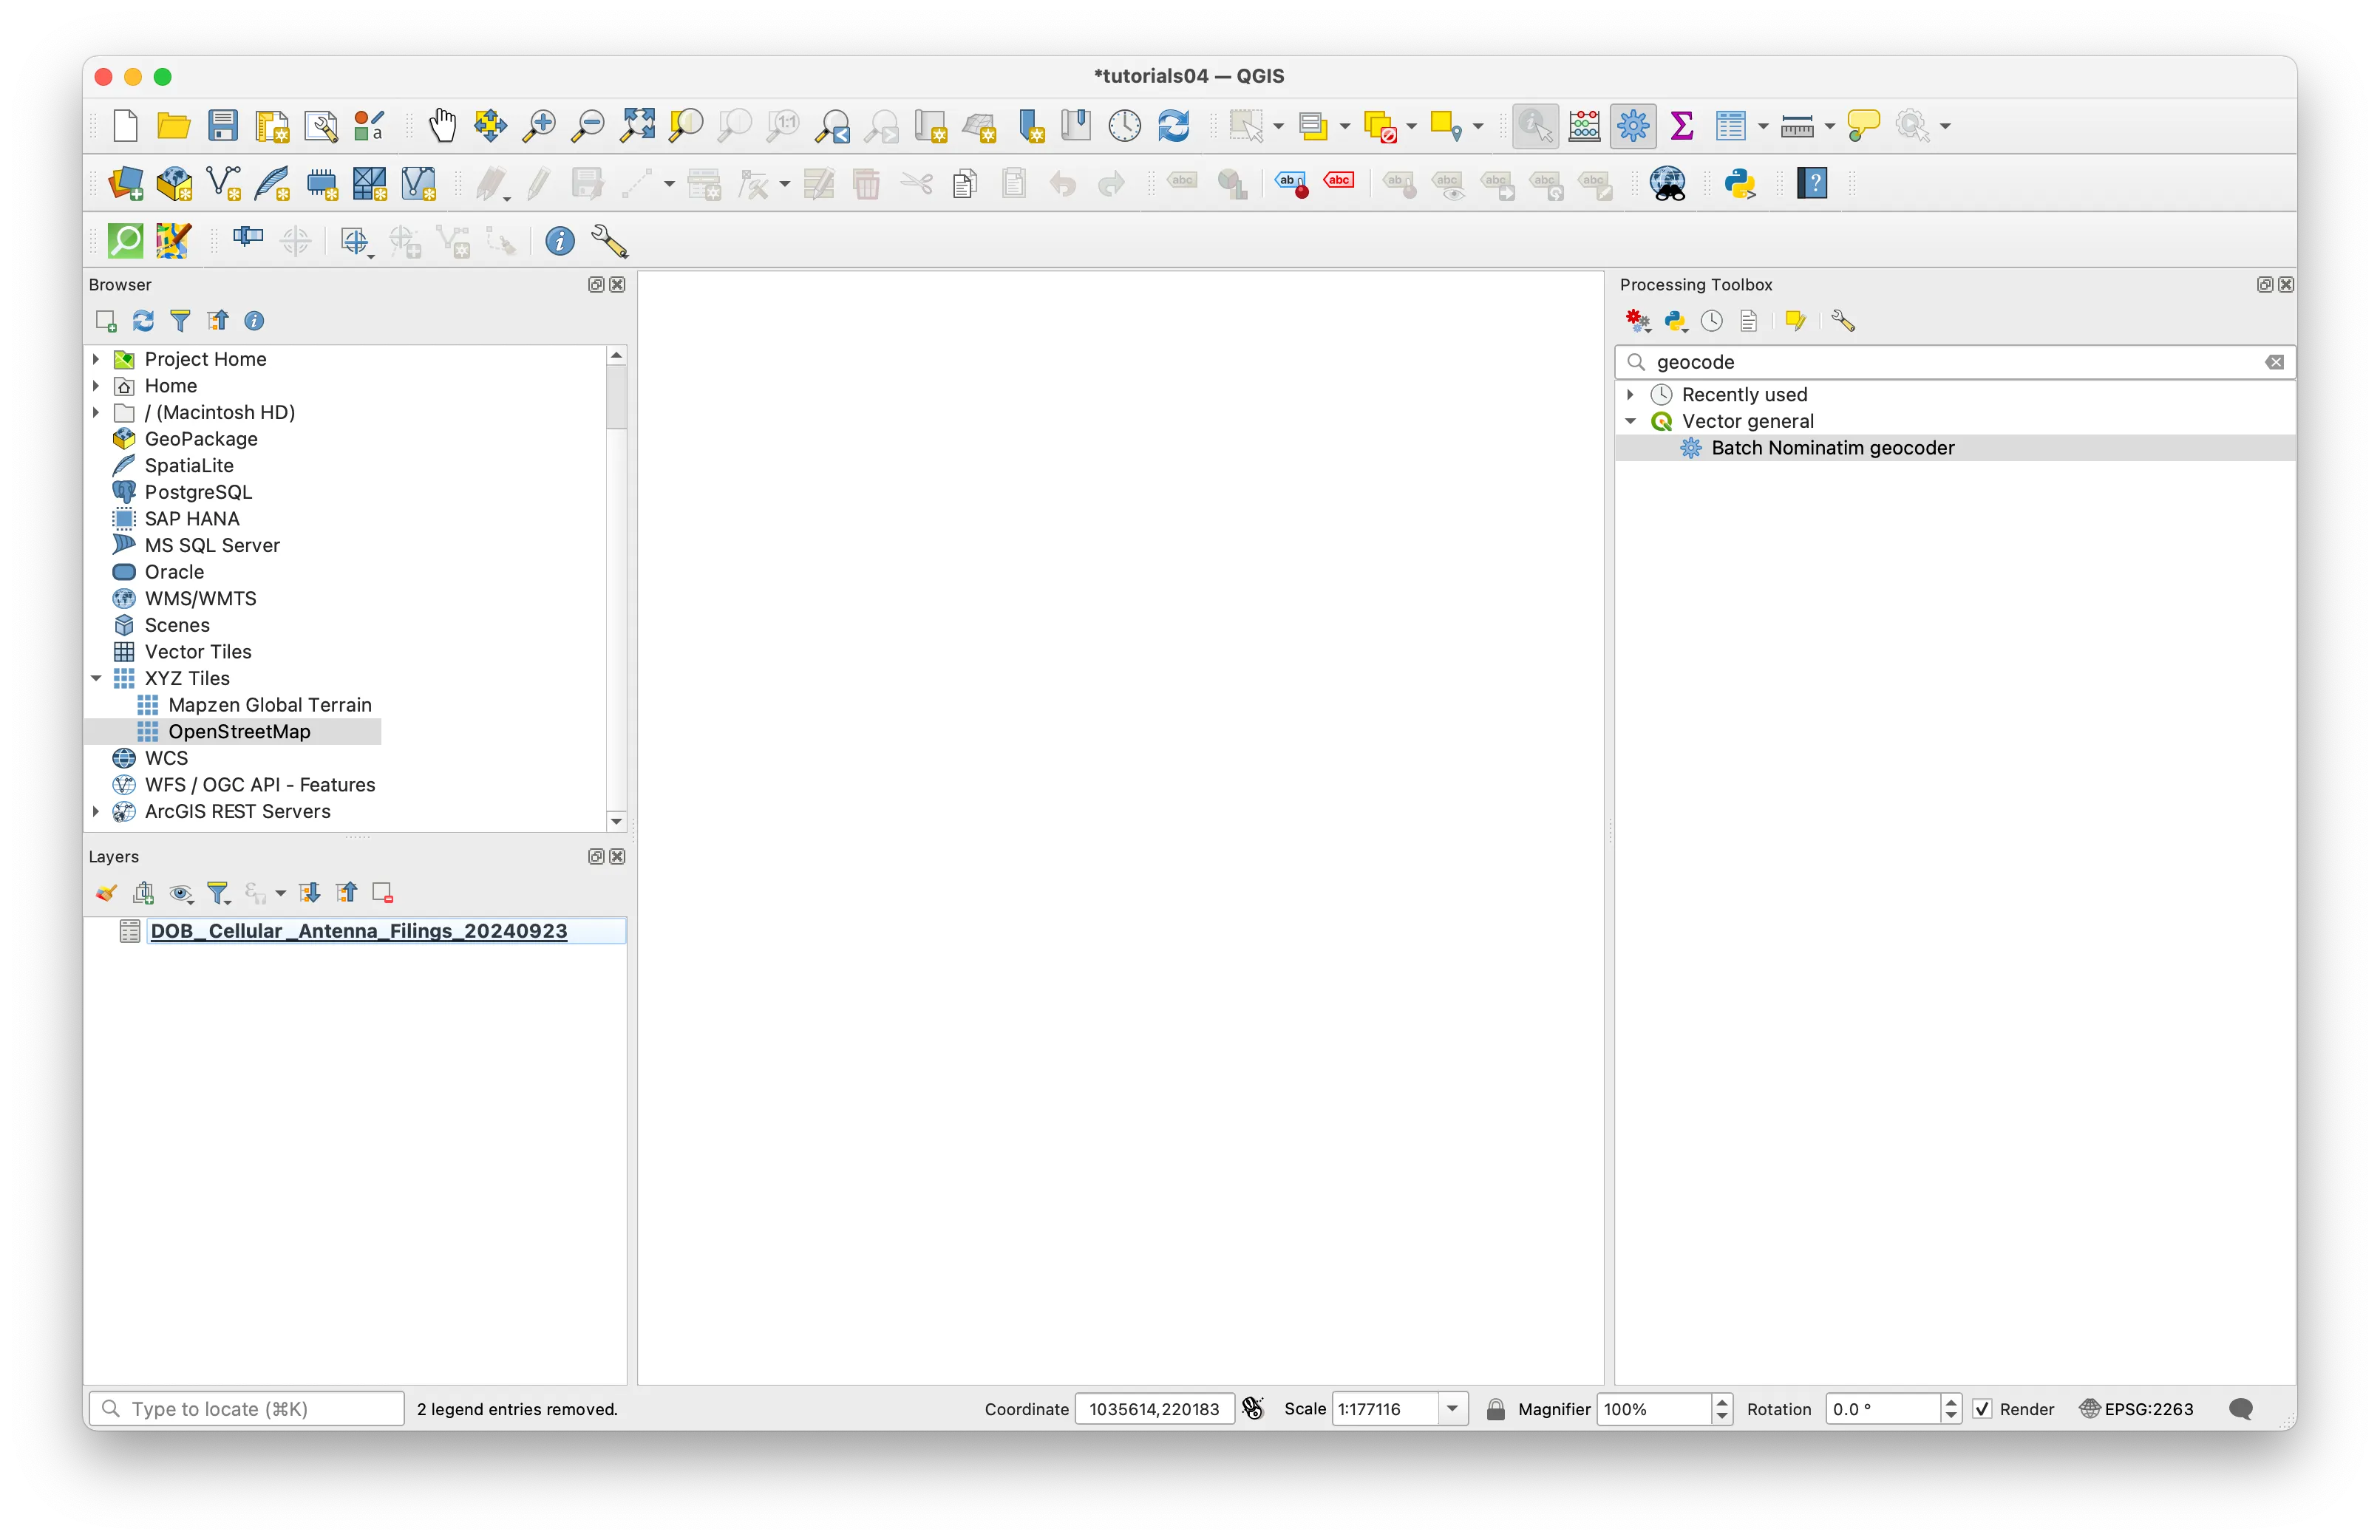
Task: Open the Scale dropdown
Action: click(x=1452, y=1409)
